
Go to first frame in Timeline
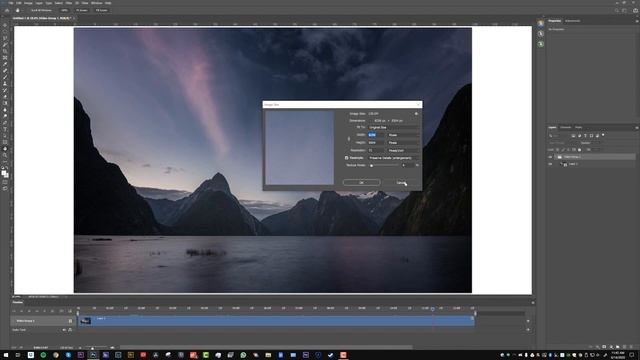[x=13, y=311]
